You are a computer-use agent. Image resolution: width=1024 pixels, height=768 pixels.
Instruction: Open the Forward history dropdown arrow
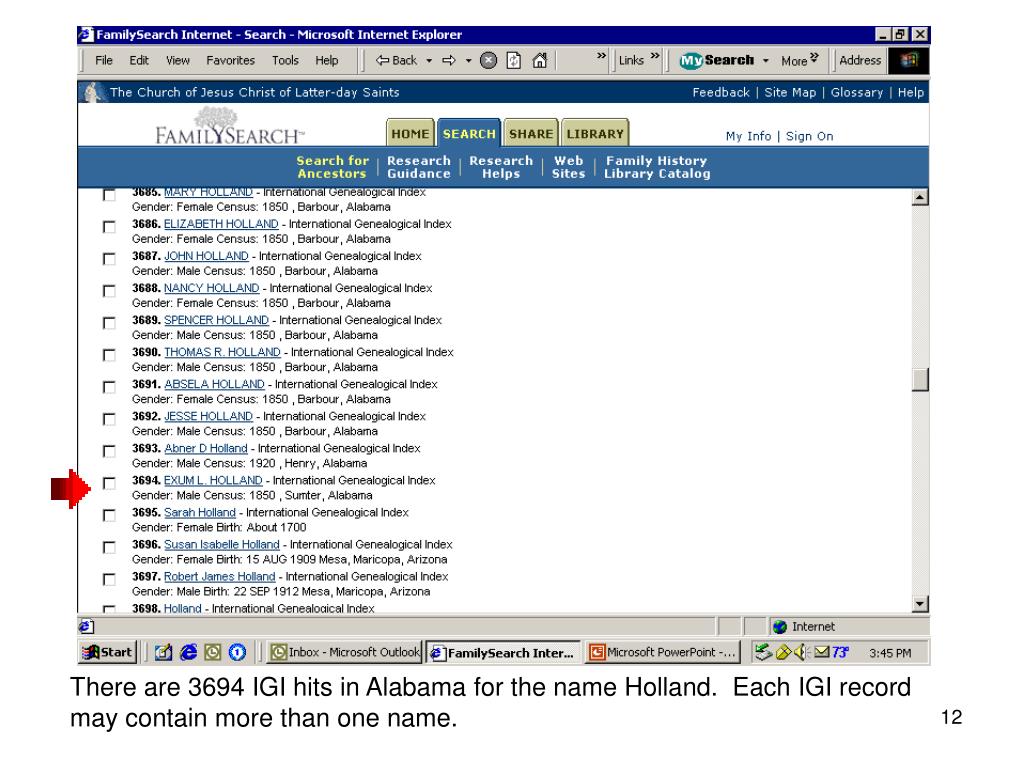468,61
